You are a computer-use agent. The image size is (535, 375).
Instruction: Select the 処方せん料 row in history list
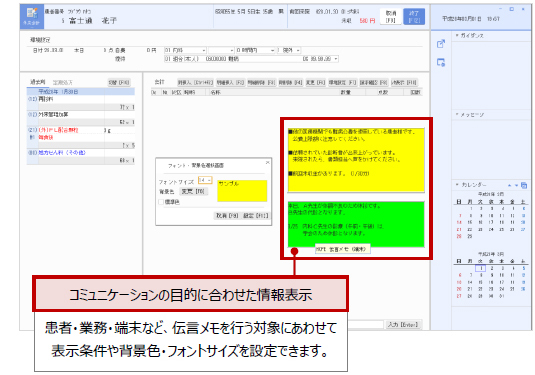pos(81,153)
